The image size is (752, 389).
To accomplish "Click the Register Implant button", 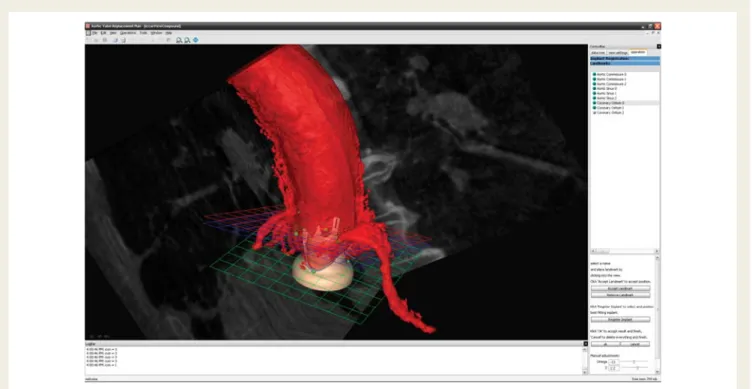I will (621, 319).
